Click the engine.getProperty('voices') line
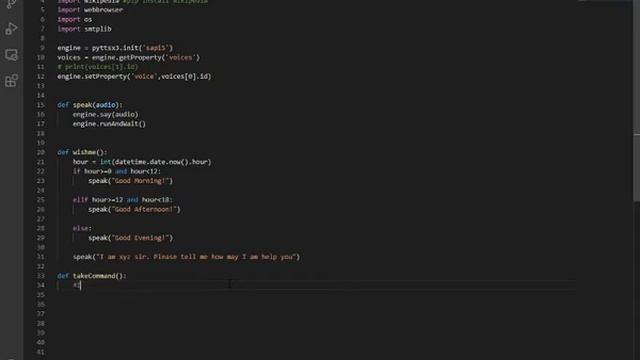This screenshot has width=640, height=360. pyautogui.click(x=129, y=58)
